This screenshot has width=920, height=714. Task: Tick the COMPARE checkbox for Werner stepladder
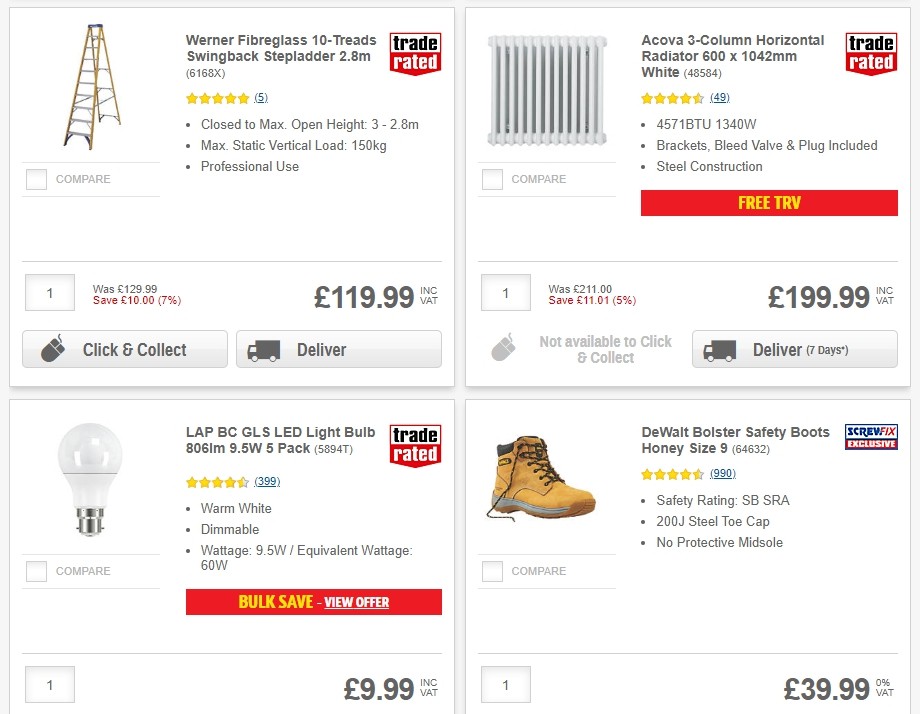(36, 179)
